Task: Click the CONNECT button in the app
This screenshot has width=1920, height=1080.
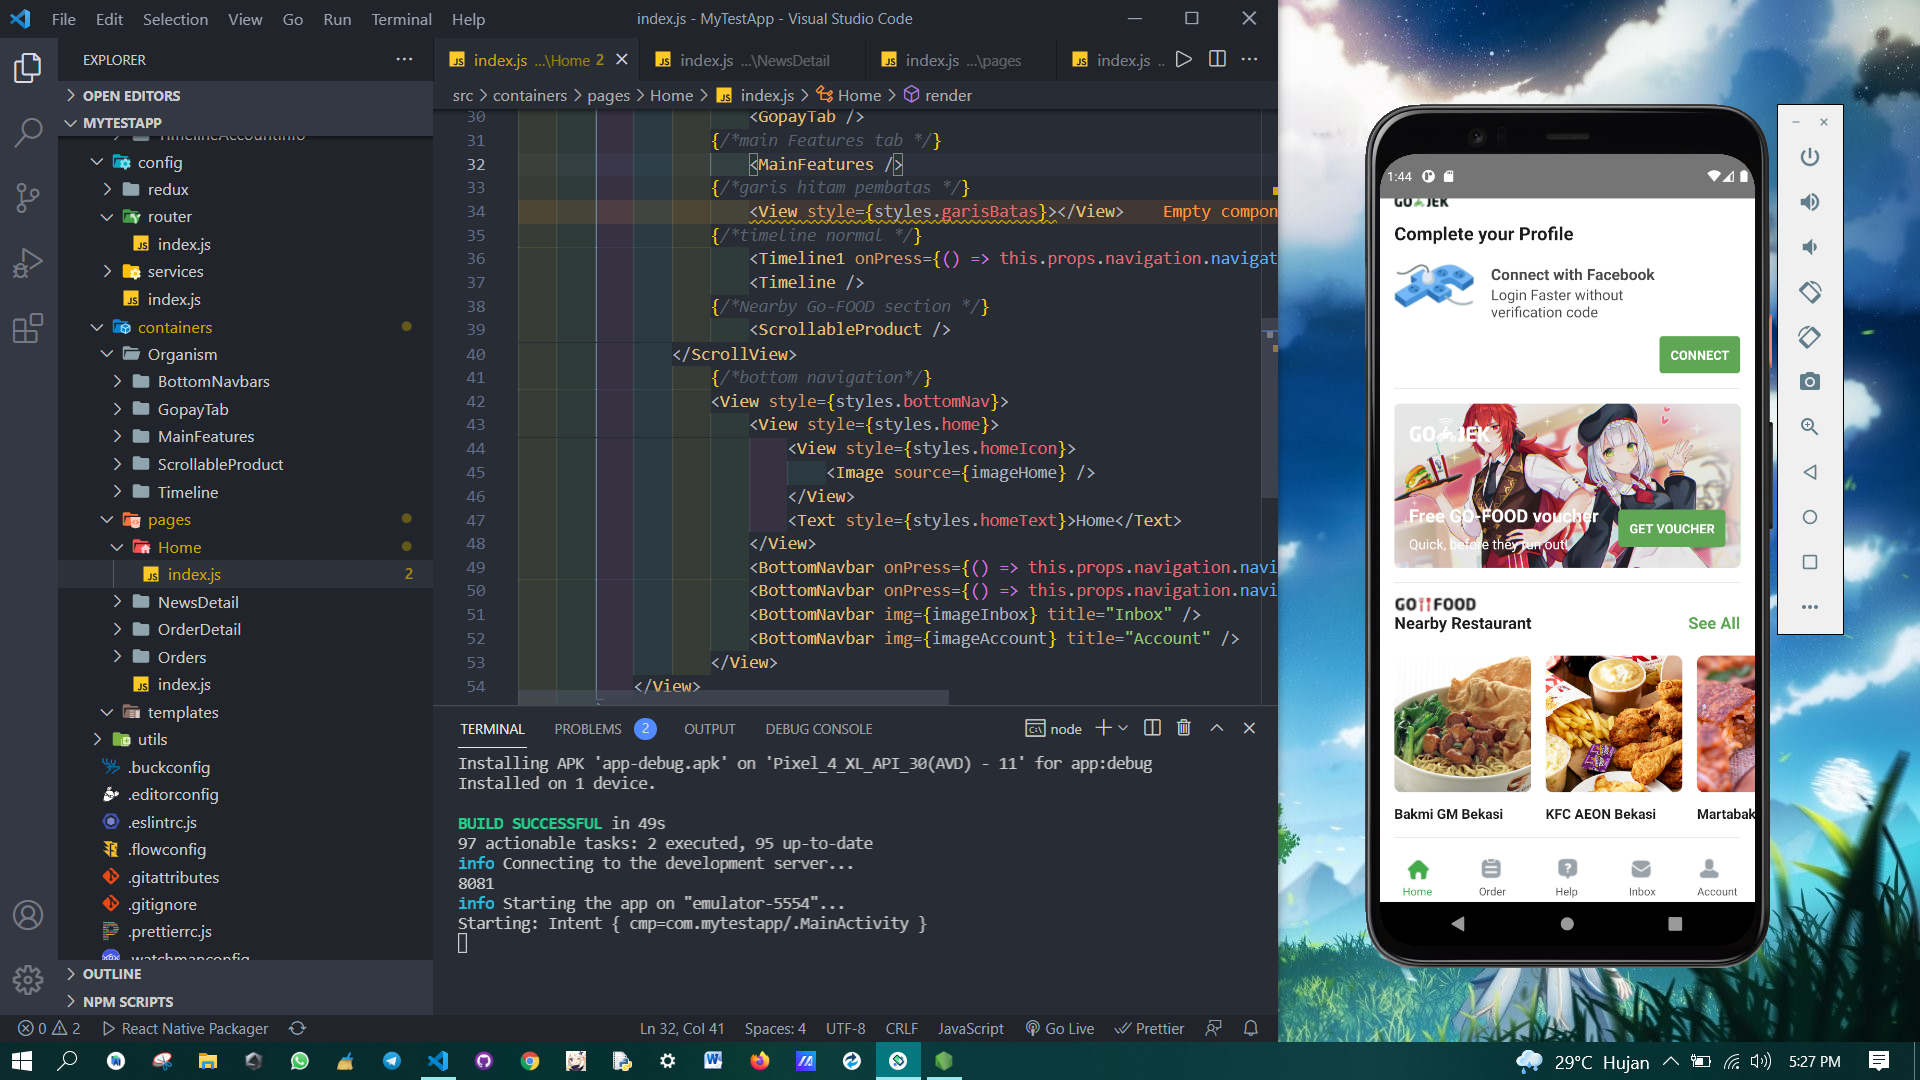Action: 1698,355
